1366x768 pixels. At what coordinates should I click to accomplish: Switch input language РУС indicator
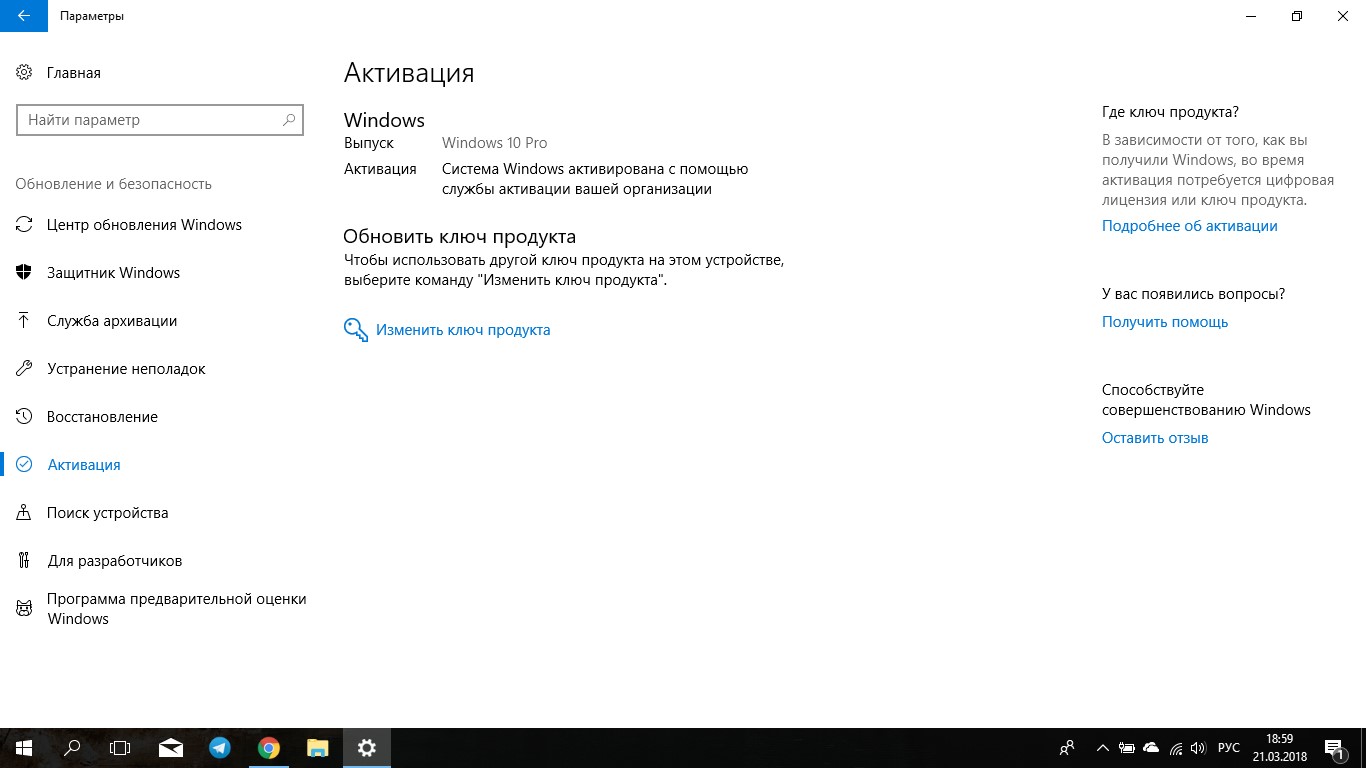(1229, 748)
